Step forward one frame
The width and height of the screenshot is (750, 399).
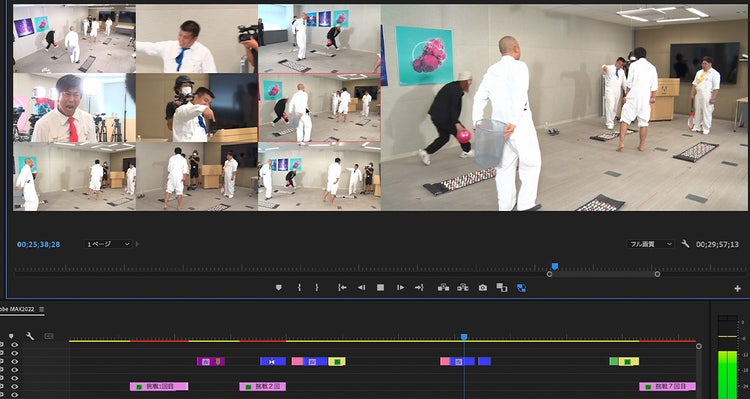click(x=400, y=288)
